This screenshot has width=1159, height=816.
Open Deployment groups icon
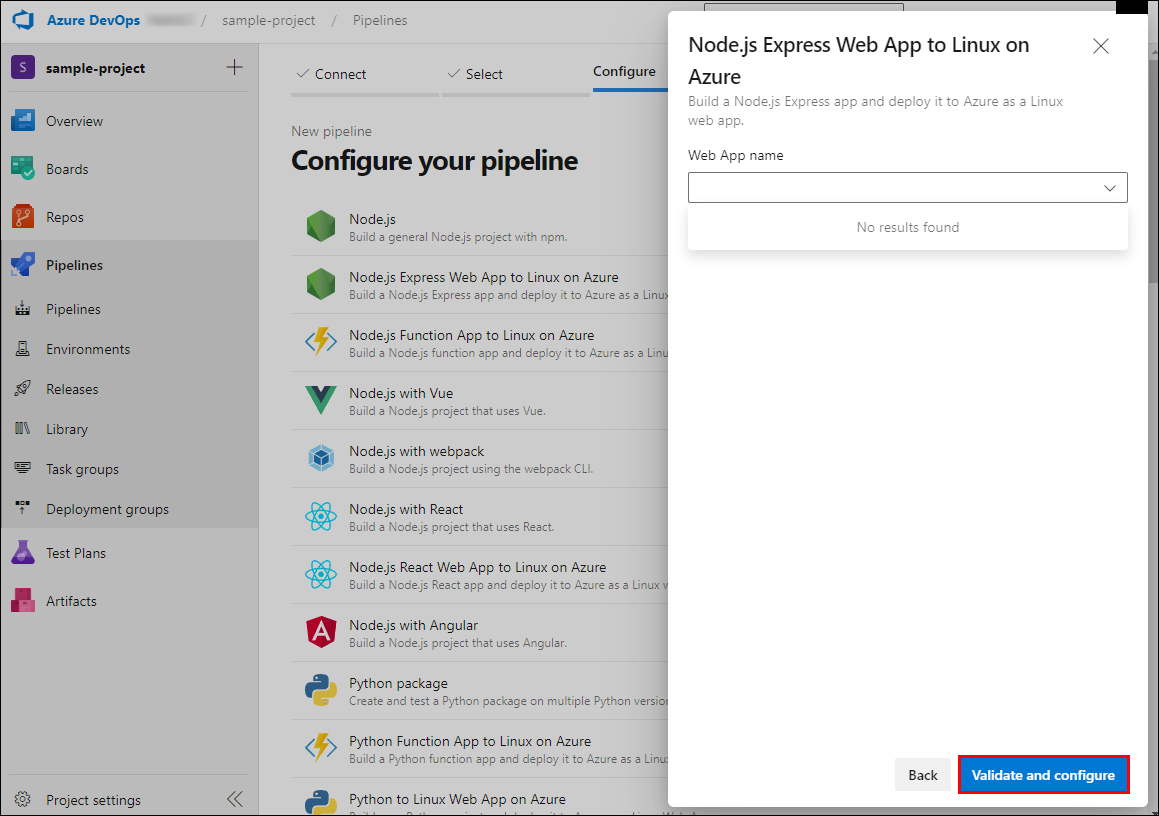pyautogui.click(x=23, y=509)
